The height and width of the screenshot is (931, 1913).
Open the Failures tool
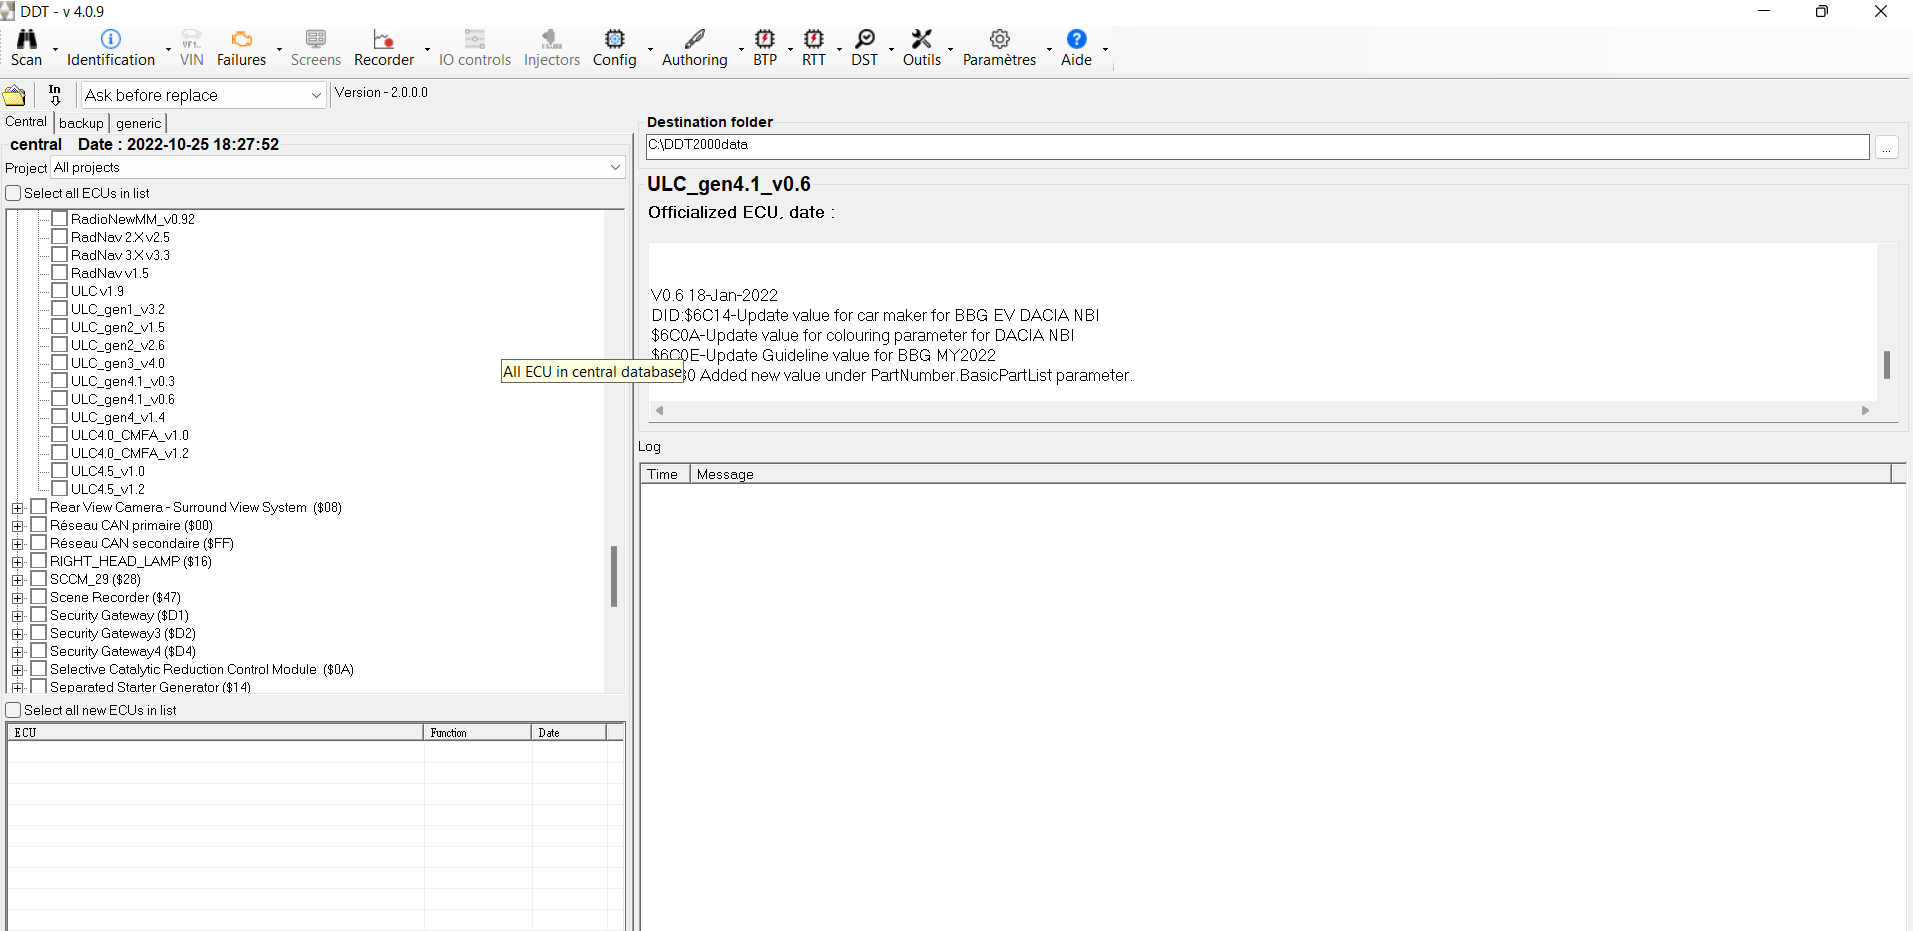coord(240,46)
